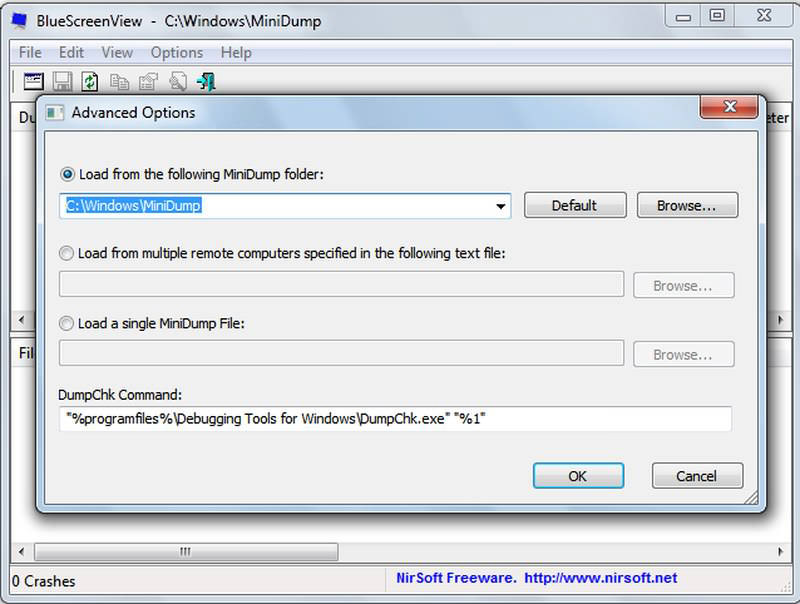The height and width of the screenshot is (604, 800).
Task: Browse for a MiniDump folder
Action: pyautogui.click(x=687, y=205)
